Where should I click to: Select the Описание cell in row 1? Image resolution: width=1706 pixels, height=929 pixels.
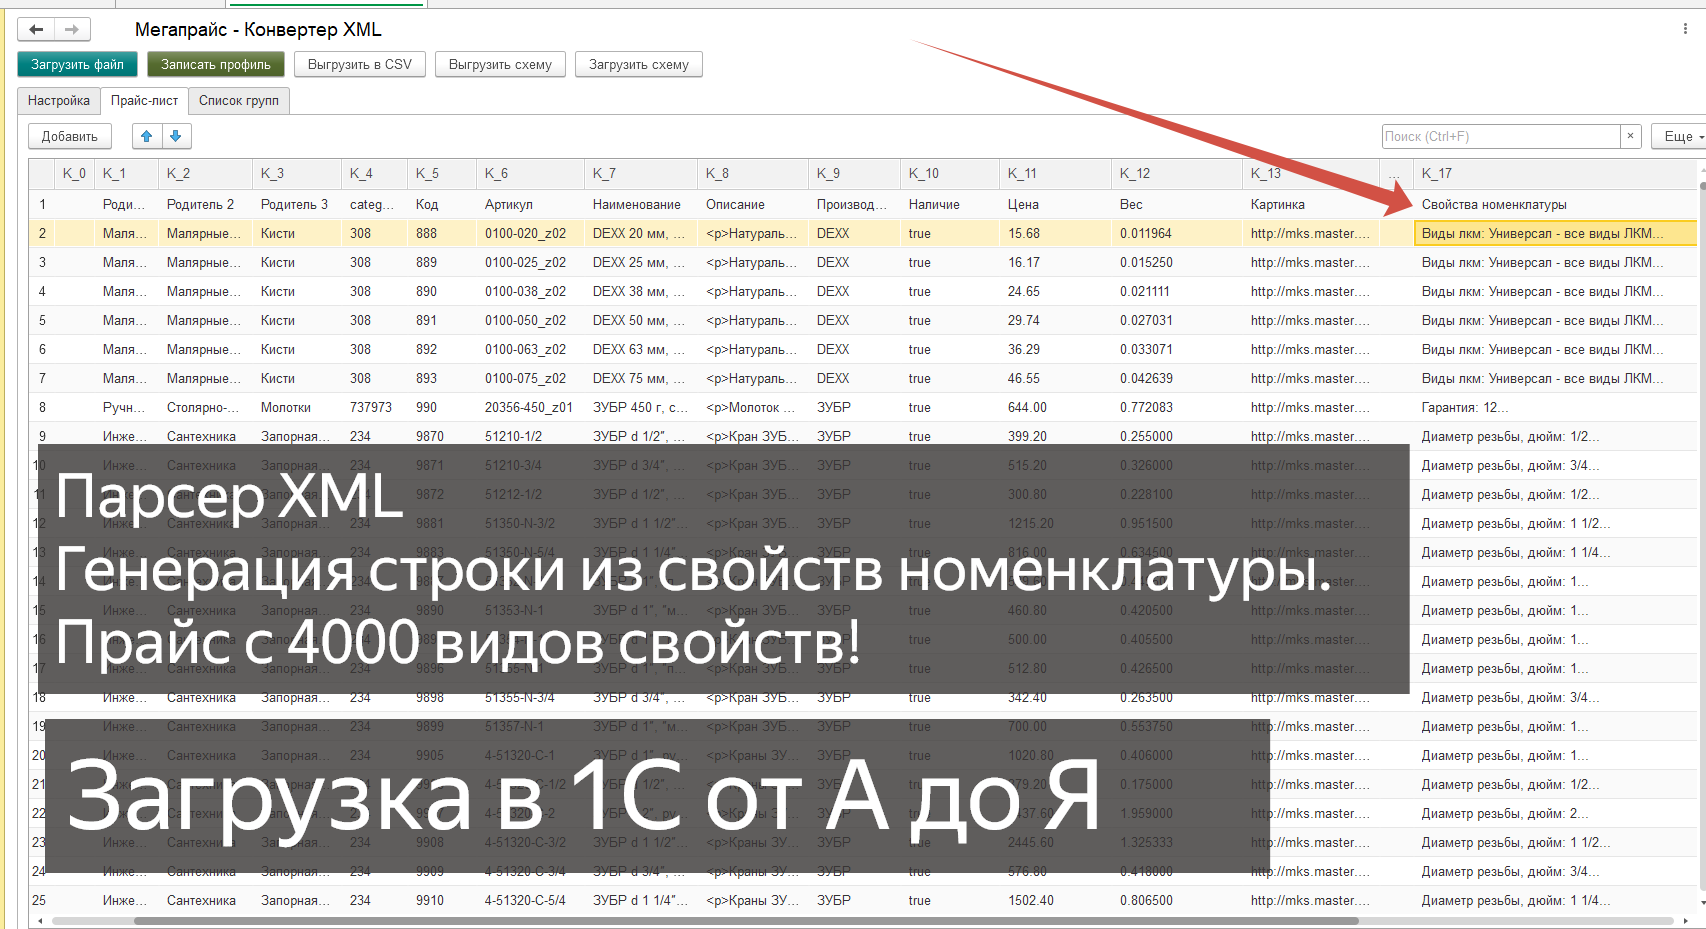click(755, 204)
